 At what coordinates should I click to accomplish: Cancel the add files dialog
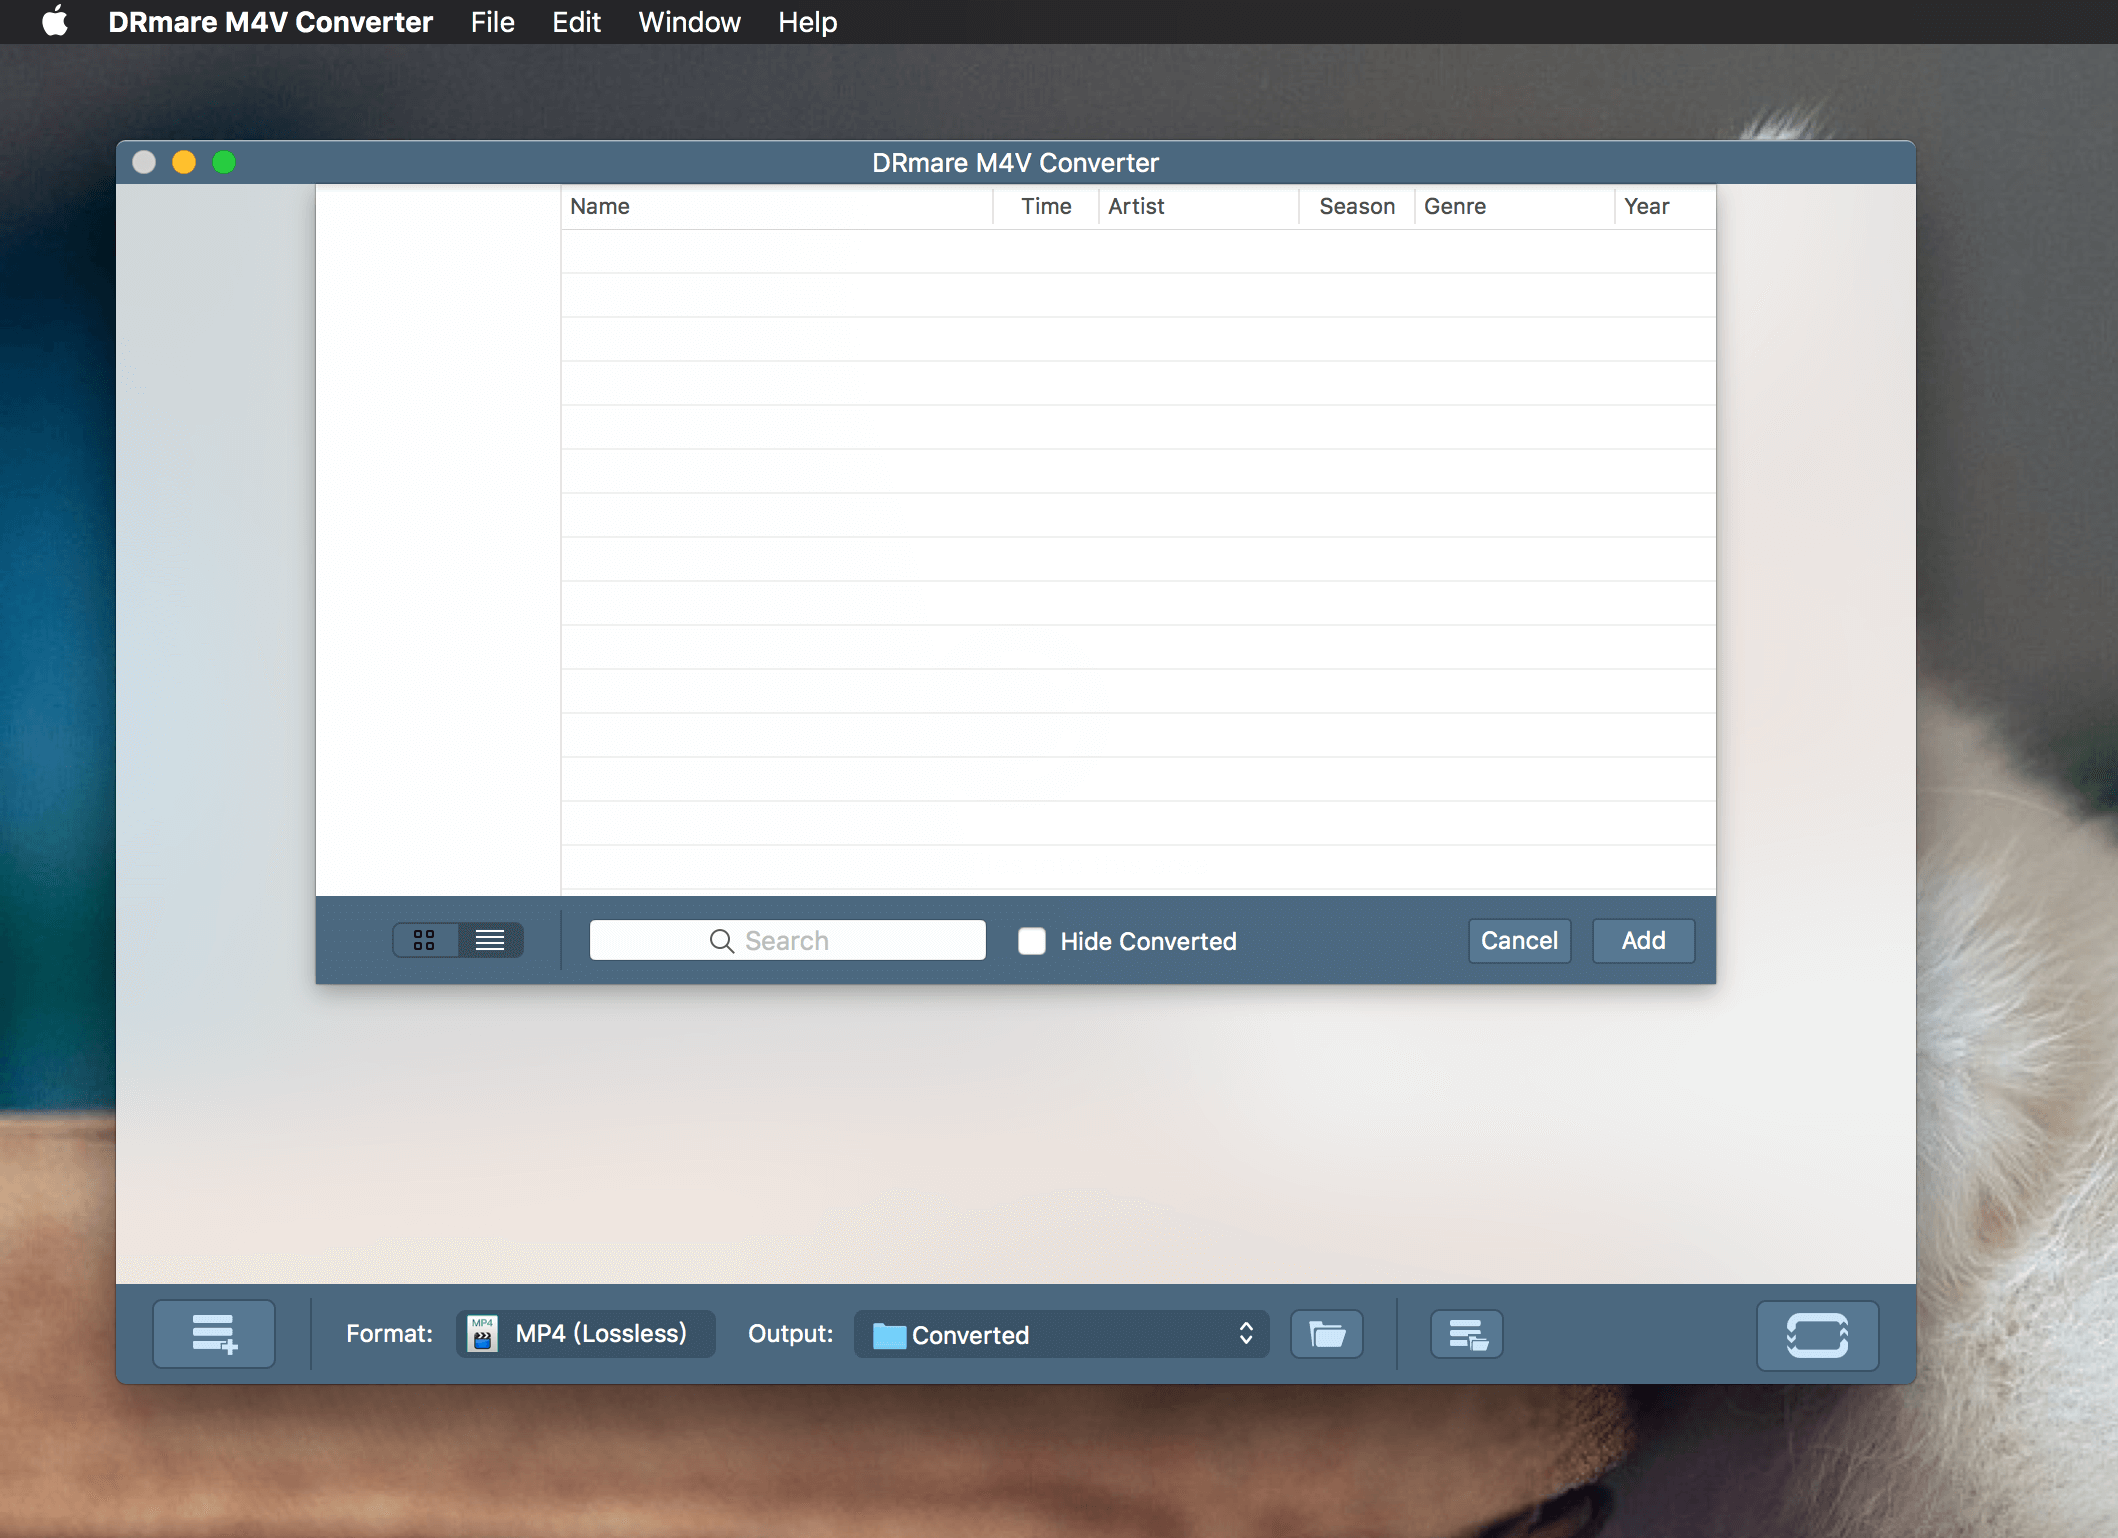coord(1519,941)
